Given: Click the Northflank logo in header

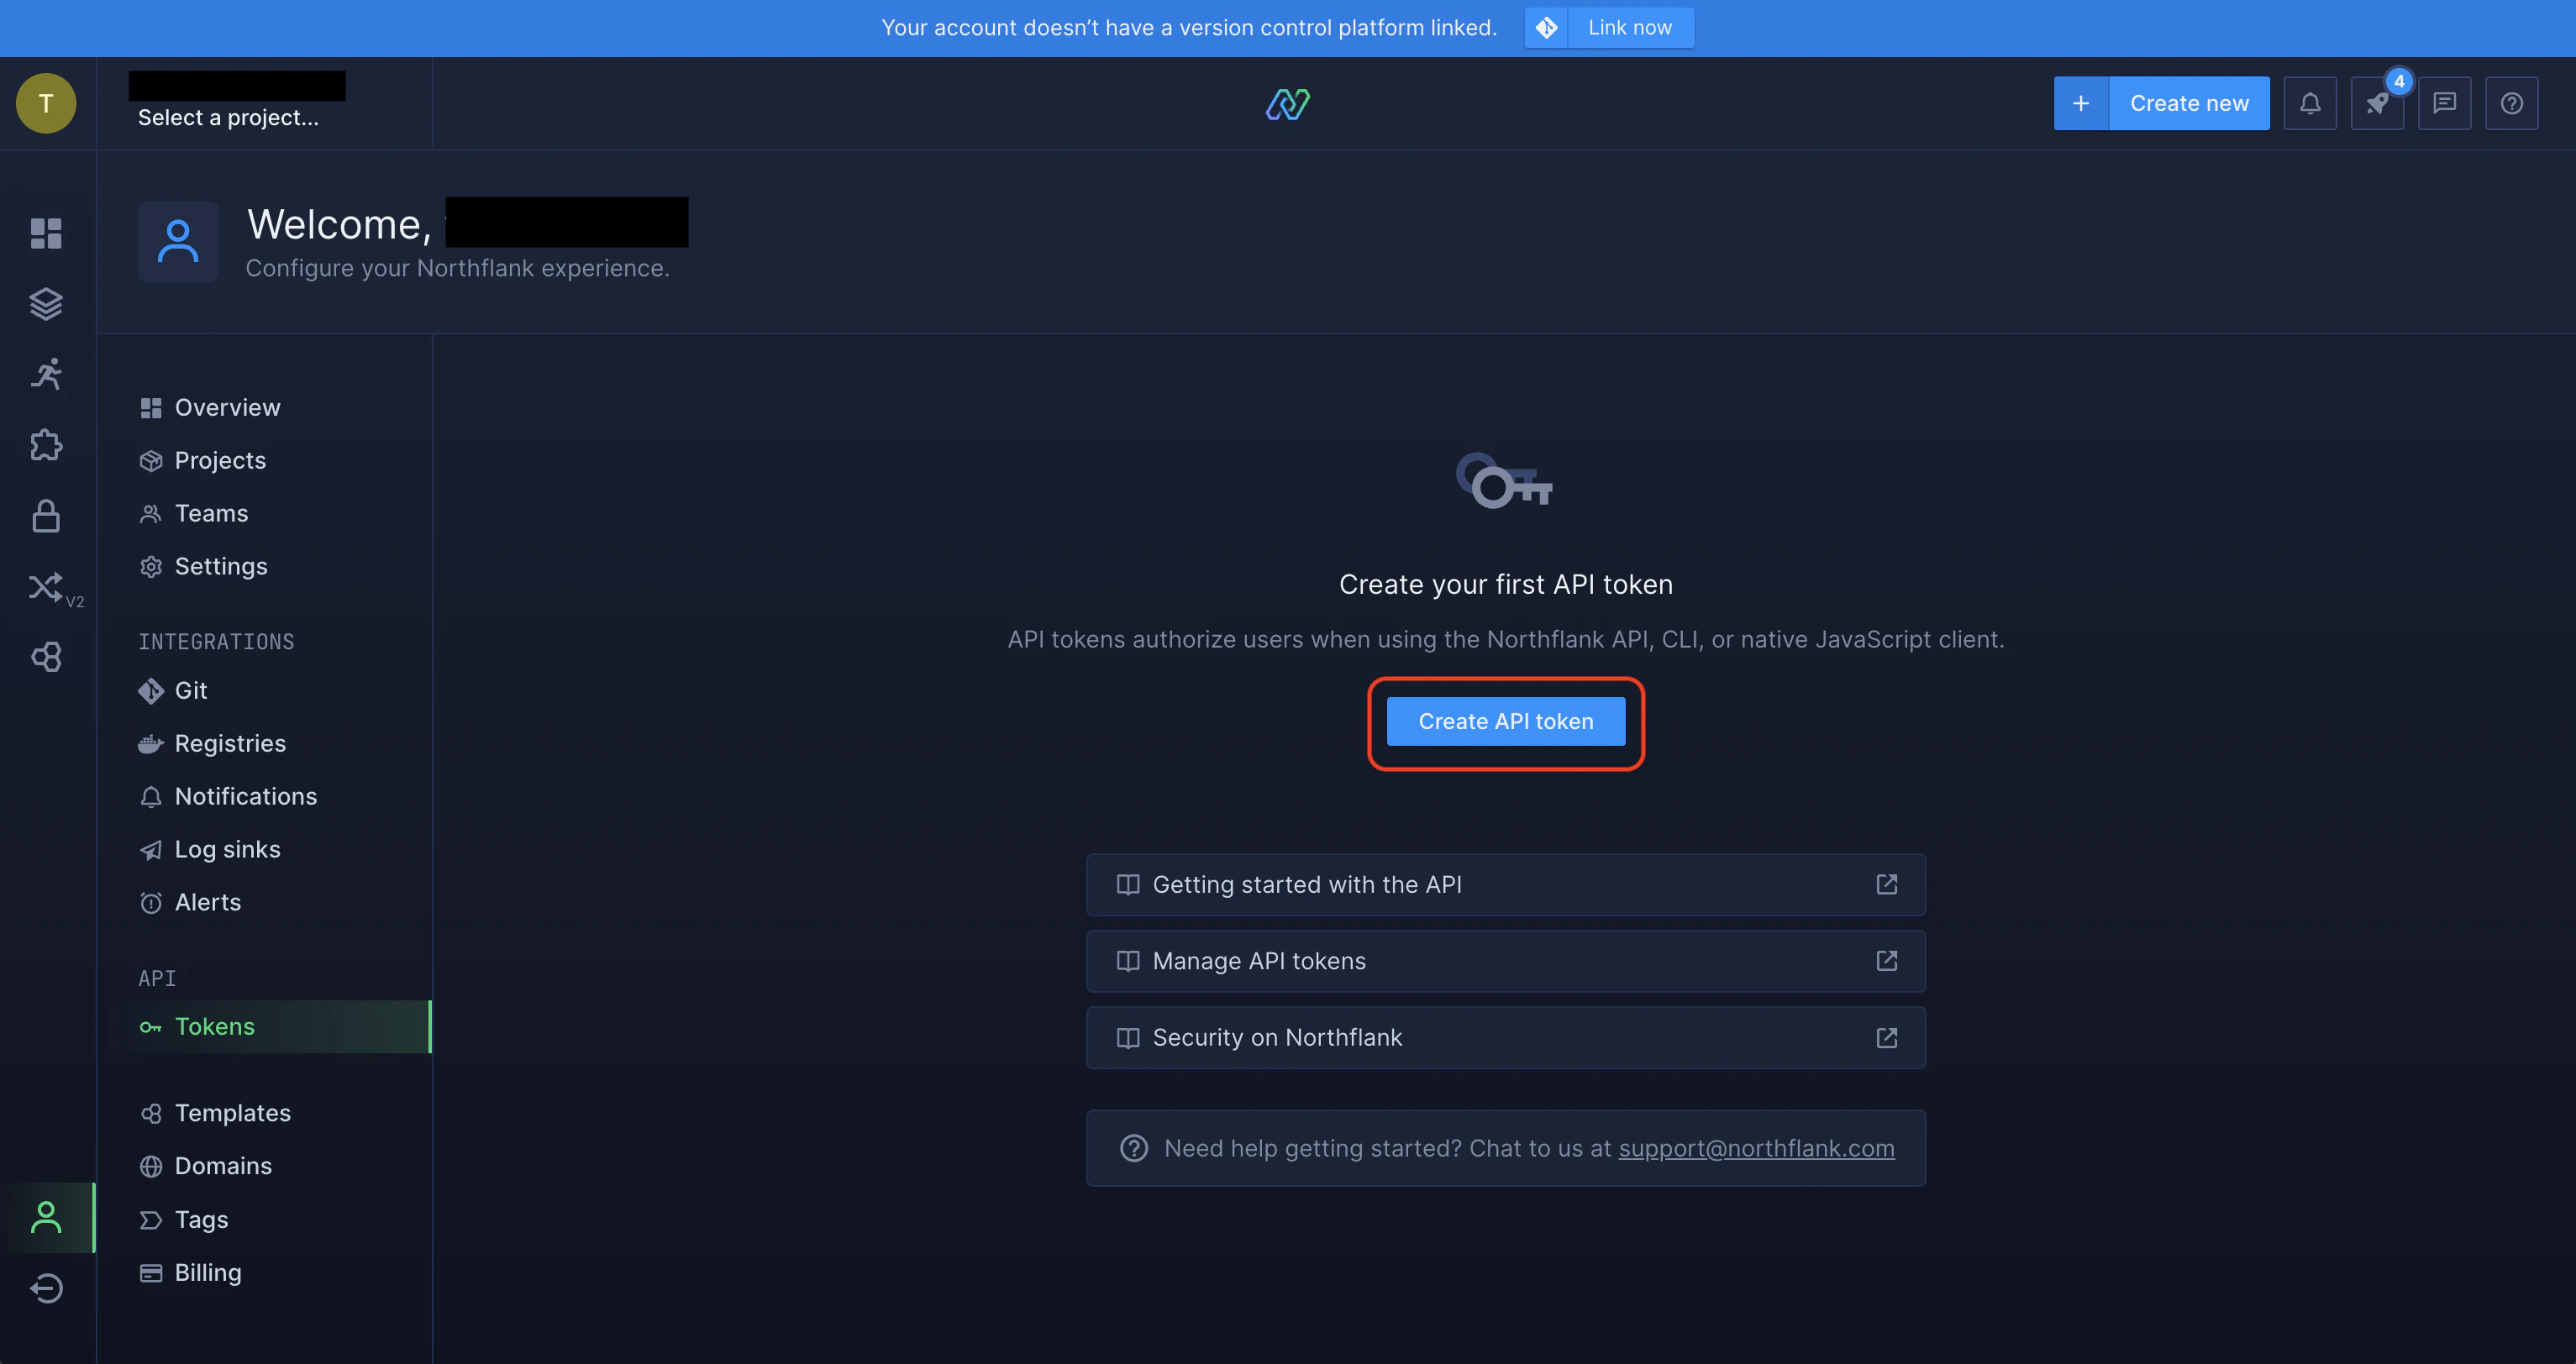Looking at the screenshot, I should coord(1288,104).
